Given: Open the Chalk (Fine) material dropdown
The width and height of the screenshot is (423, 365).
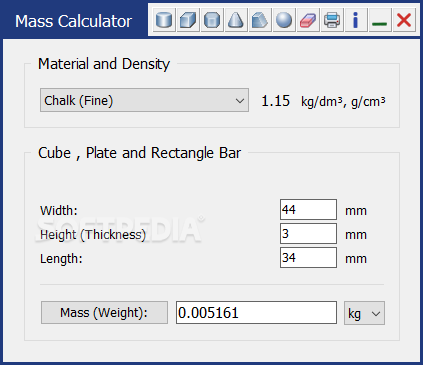Looking at the screenshot, I should 144,100.
